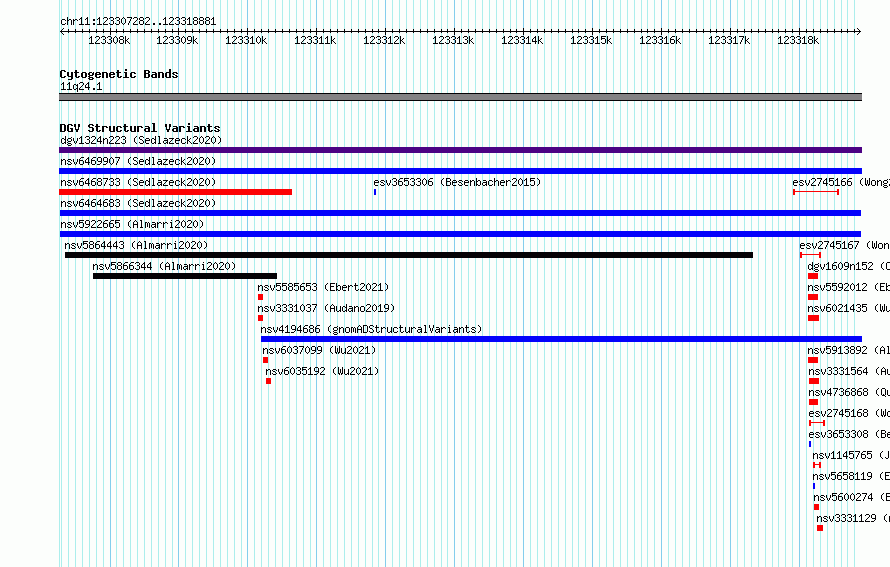The width and height of the screenshot is (890, 567).
Task: Click the dark purple bar under dgv1324n223
Action: click(460, 150)
